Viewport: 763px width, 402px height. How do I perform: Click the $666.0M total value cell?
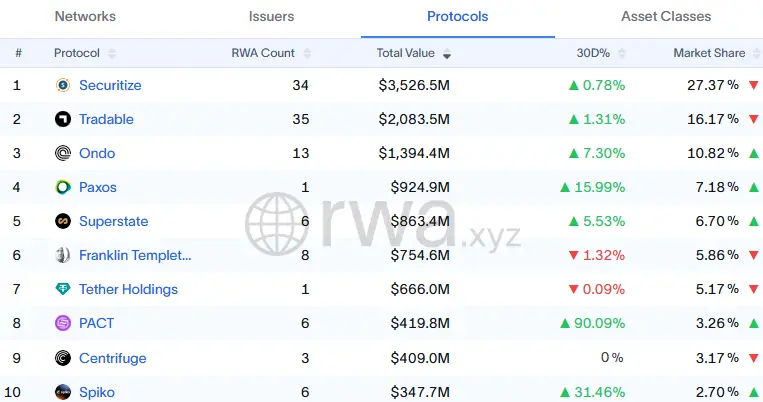coord(420,289)
